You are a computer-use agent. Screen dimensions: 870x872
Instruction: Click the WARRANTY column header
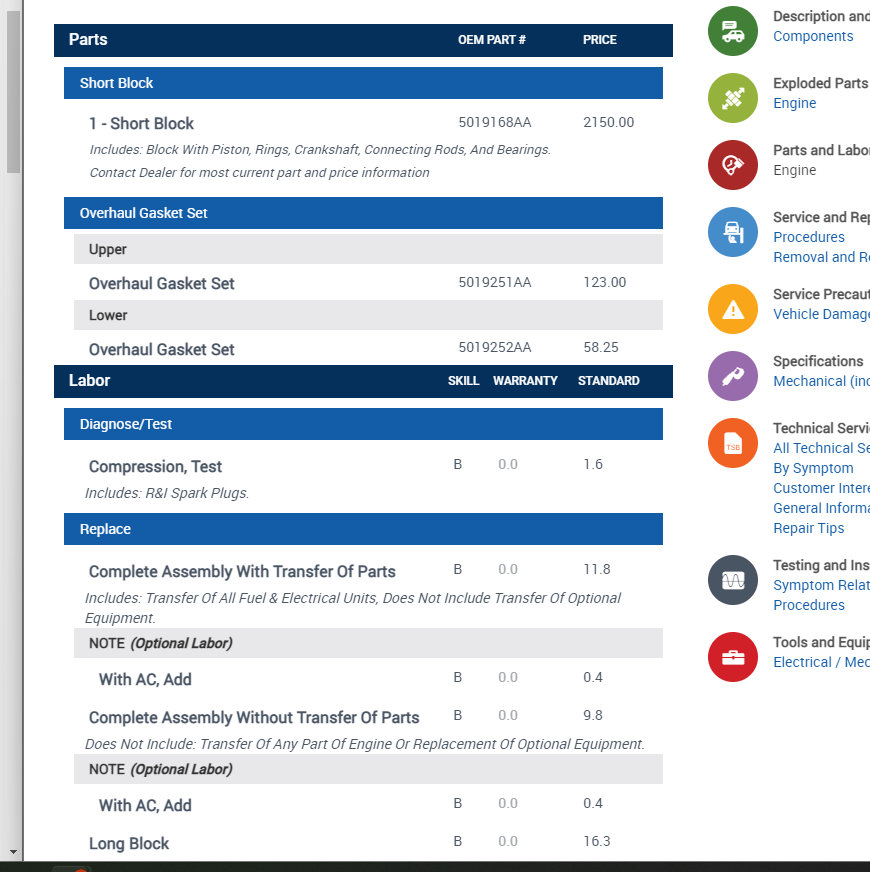(525, 381)
